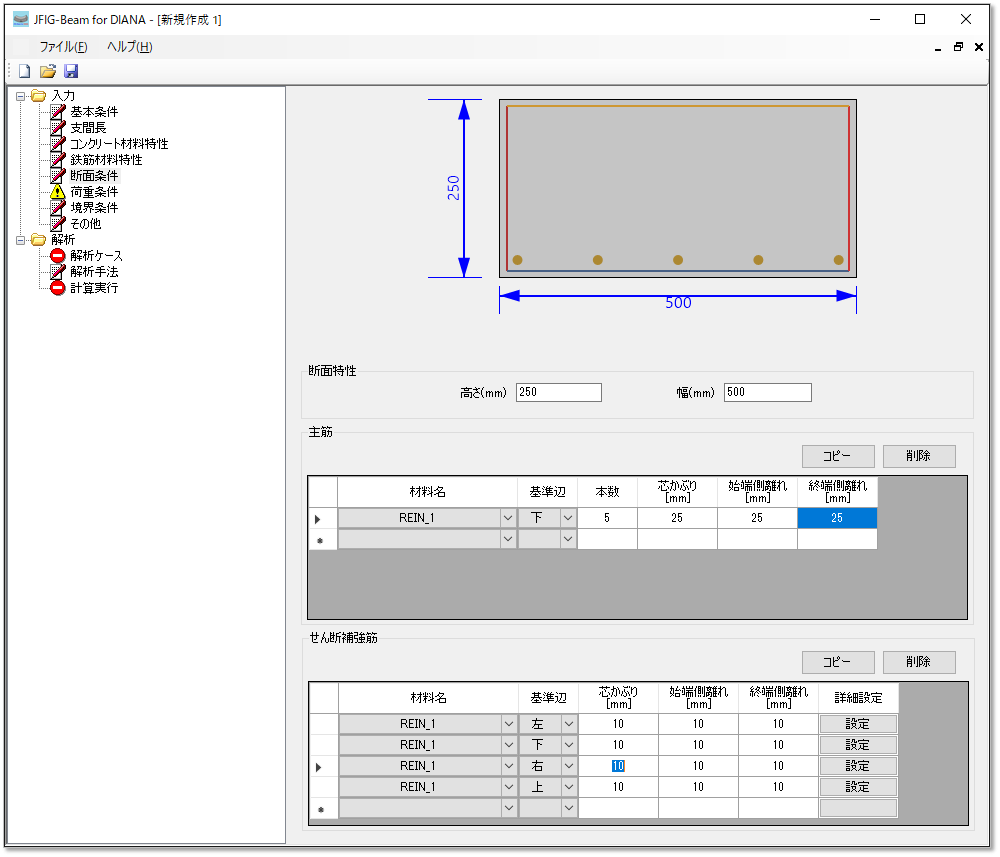
Task: Click the Save disk toolbar icon
Action: [70, 71]
